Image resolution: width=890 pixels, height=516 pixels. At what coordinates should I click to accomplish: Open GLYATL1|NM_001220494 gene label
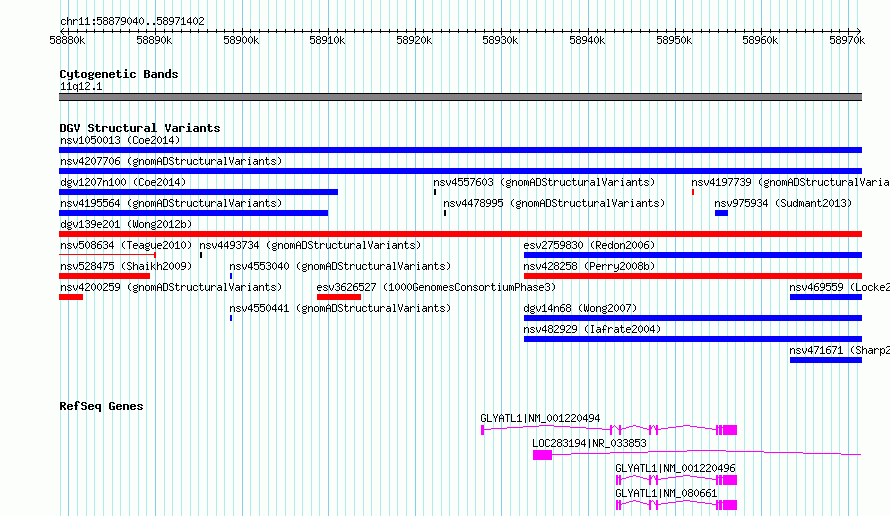(x=540, y=418)
